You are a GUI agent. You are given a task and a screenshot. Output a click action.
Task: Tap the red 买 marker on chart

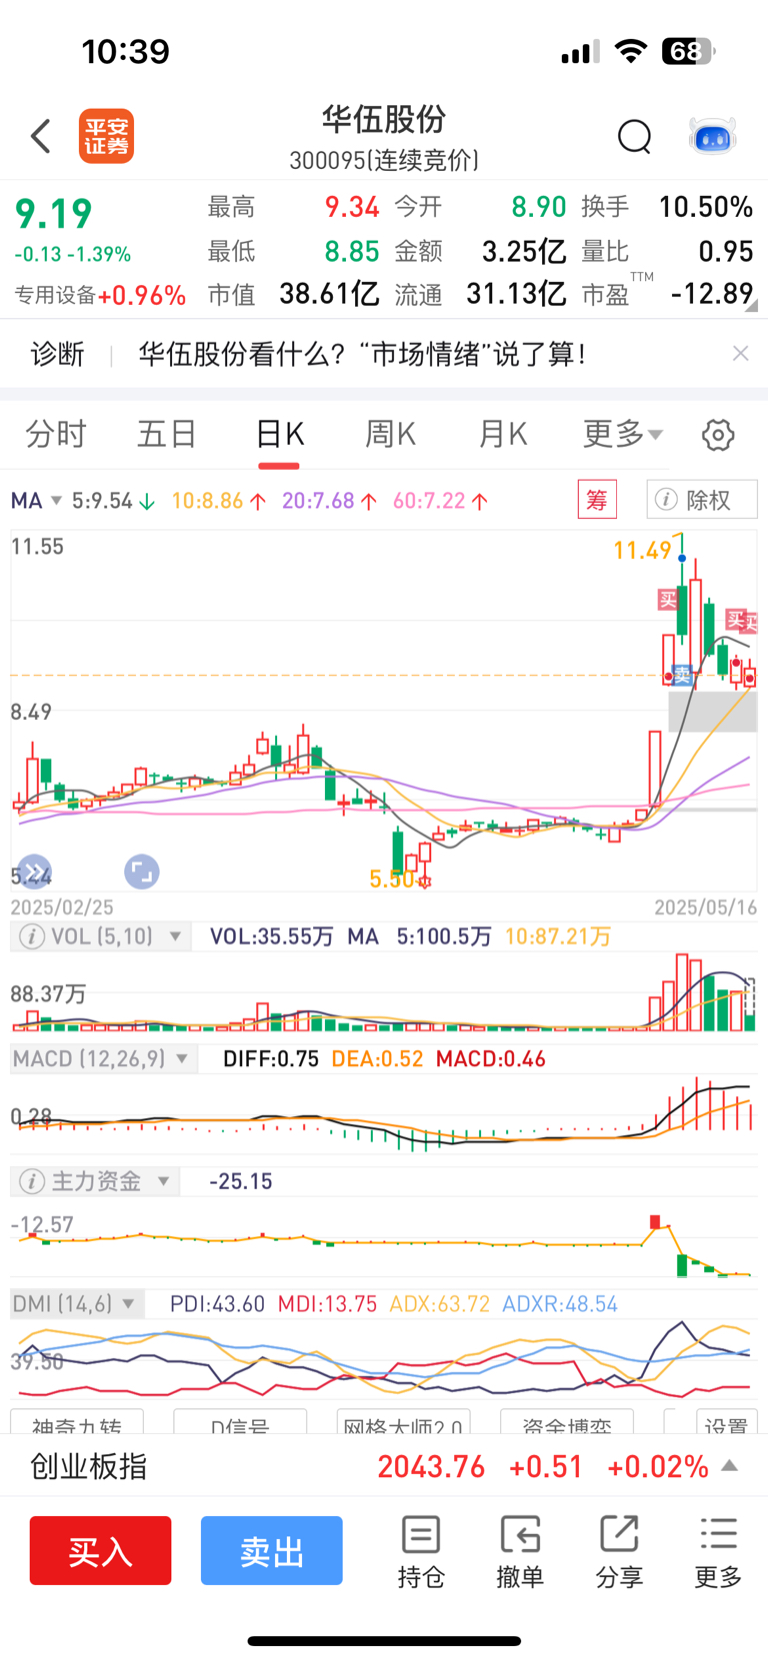(667, 600)
